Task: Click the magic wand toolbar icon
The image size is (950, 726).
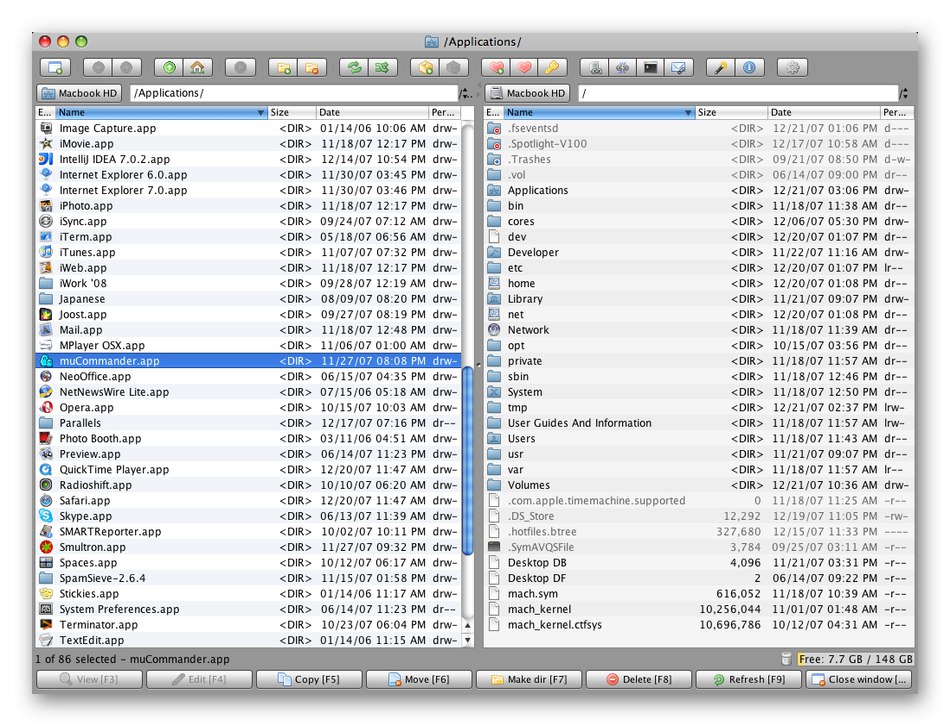Action: point(721,67)
